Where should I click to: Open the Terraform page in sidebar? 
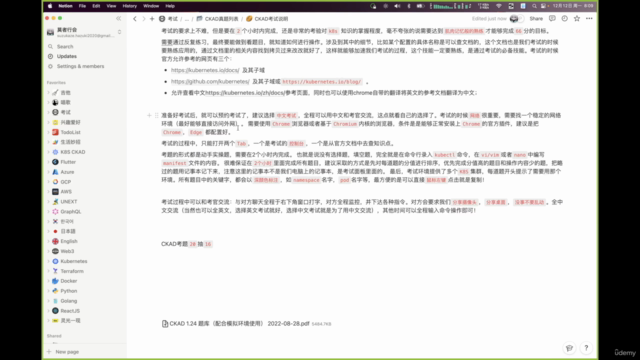(72, 271)
